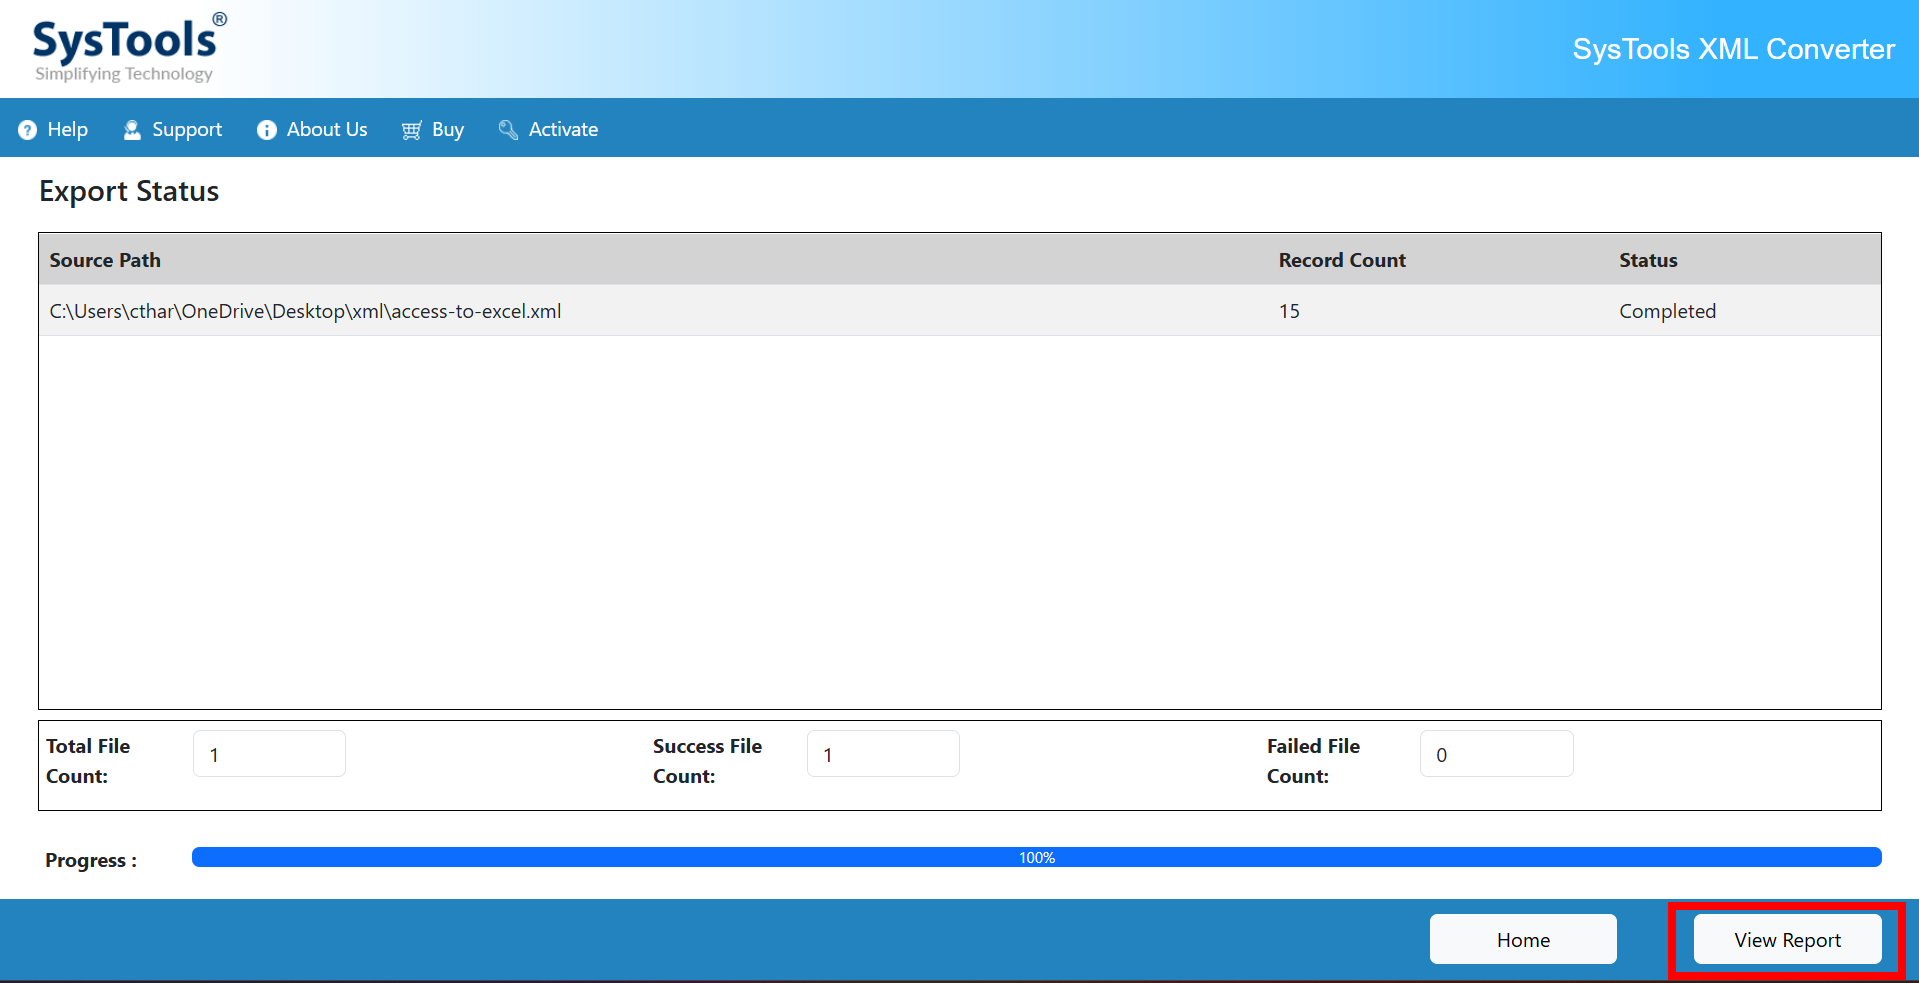
Task: Open the Help menu item
Action: [53, 130]
